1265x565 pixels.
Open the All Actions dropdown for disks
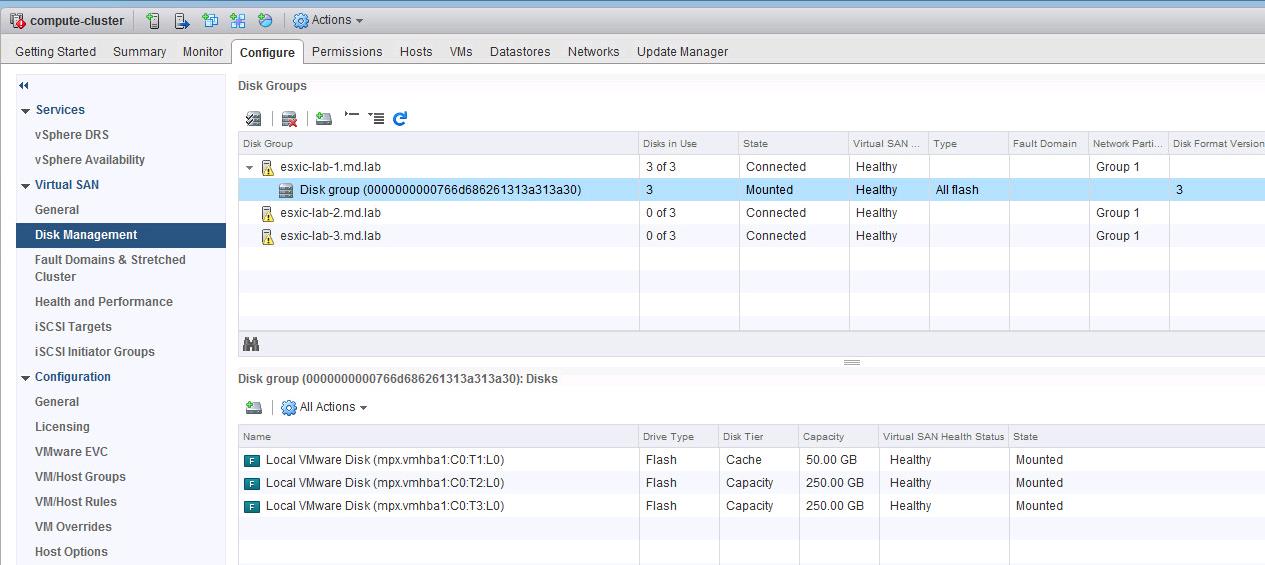(324, 407)
